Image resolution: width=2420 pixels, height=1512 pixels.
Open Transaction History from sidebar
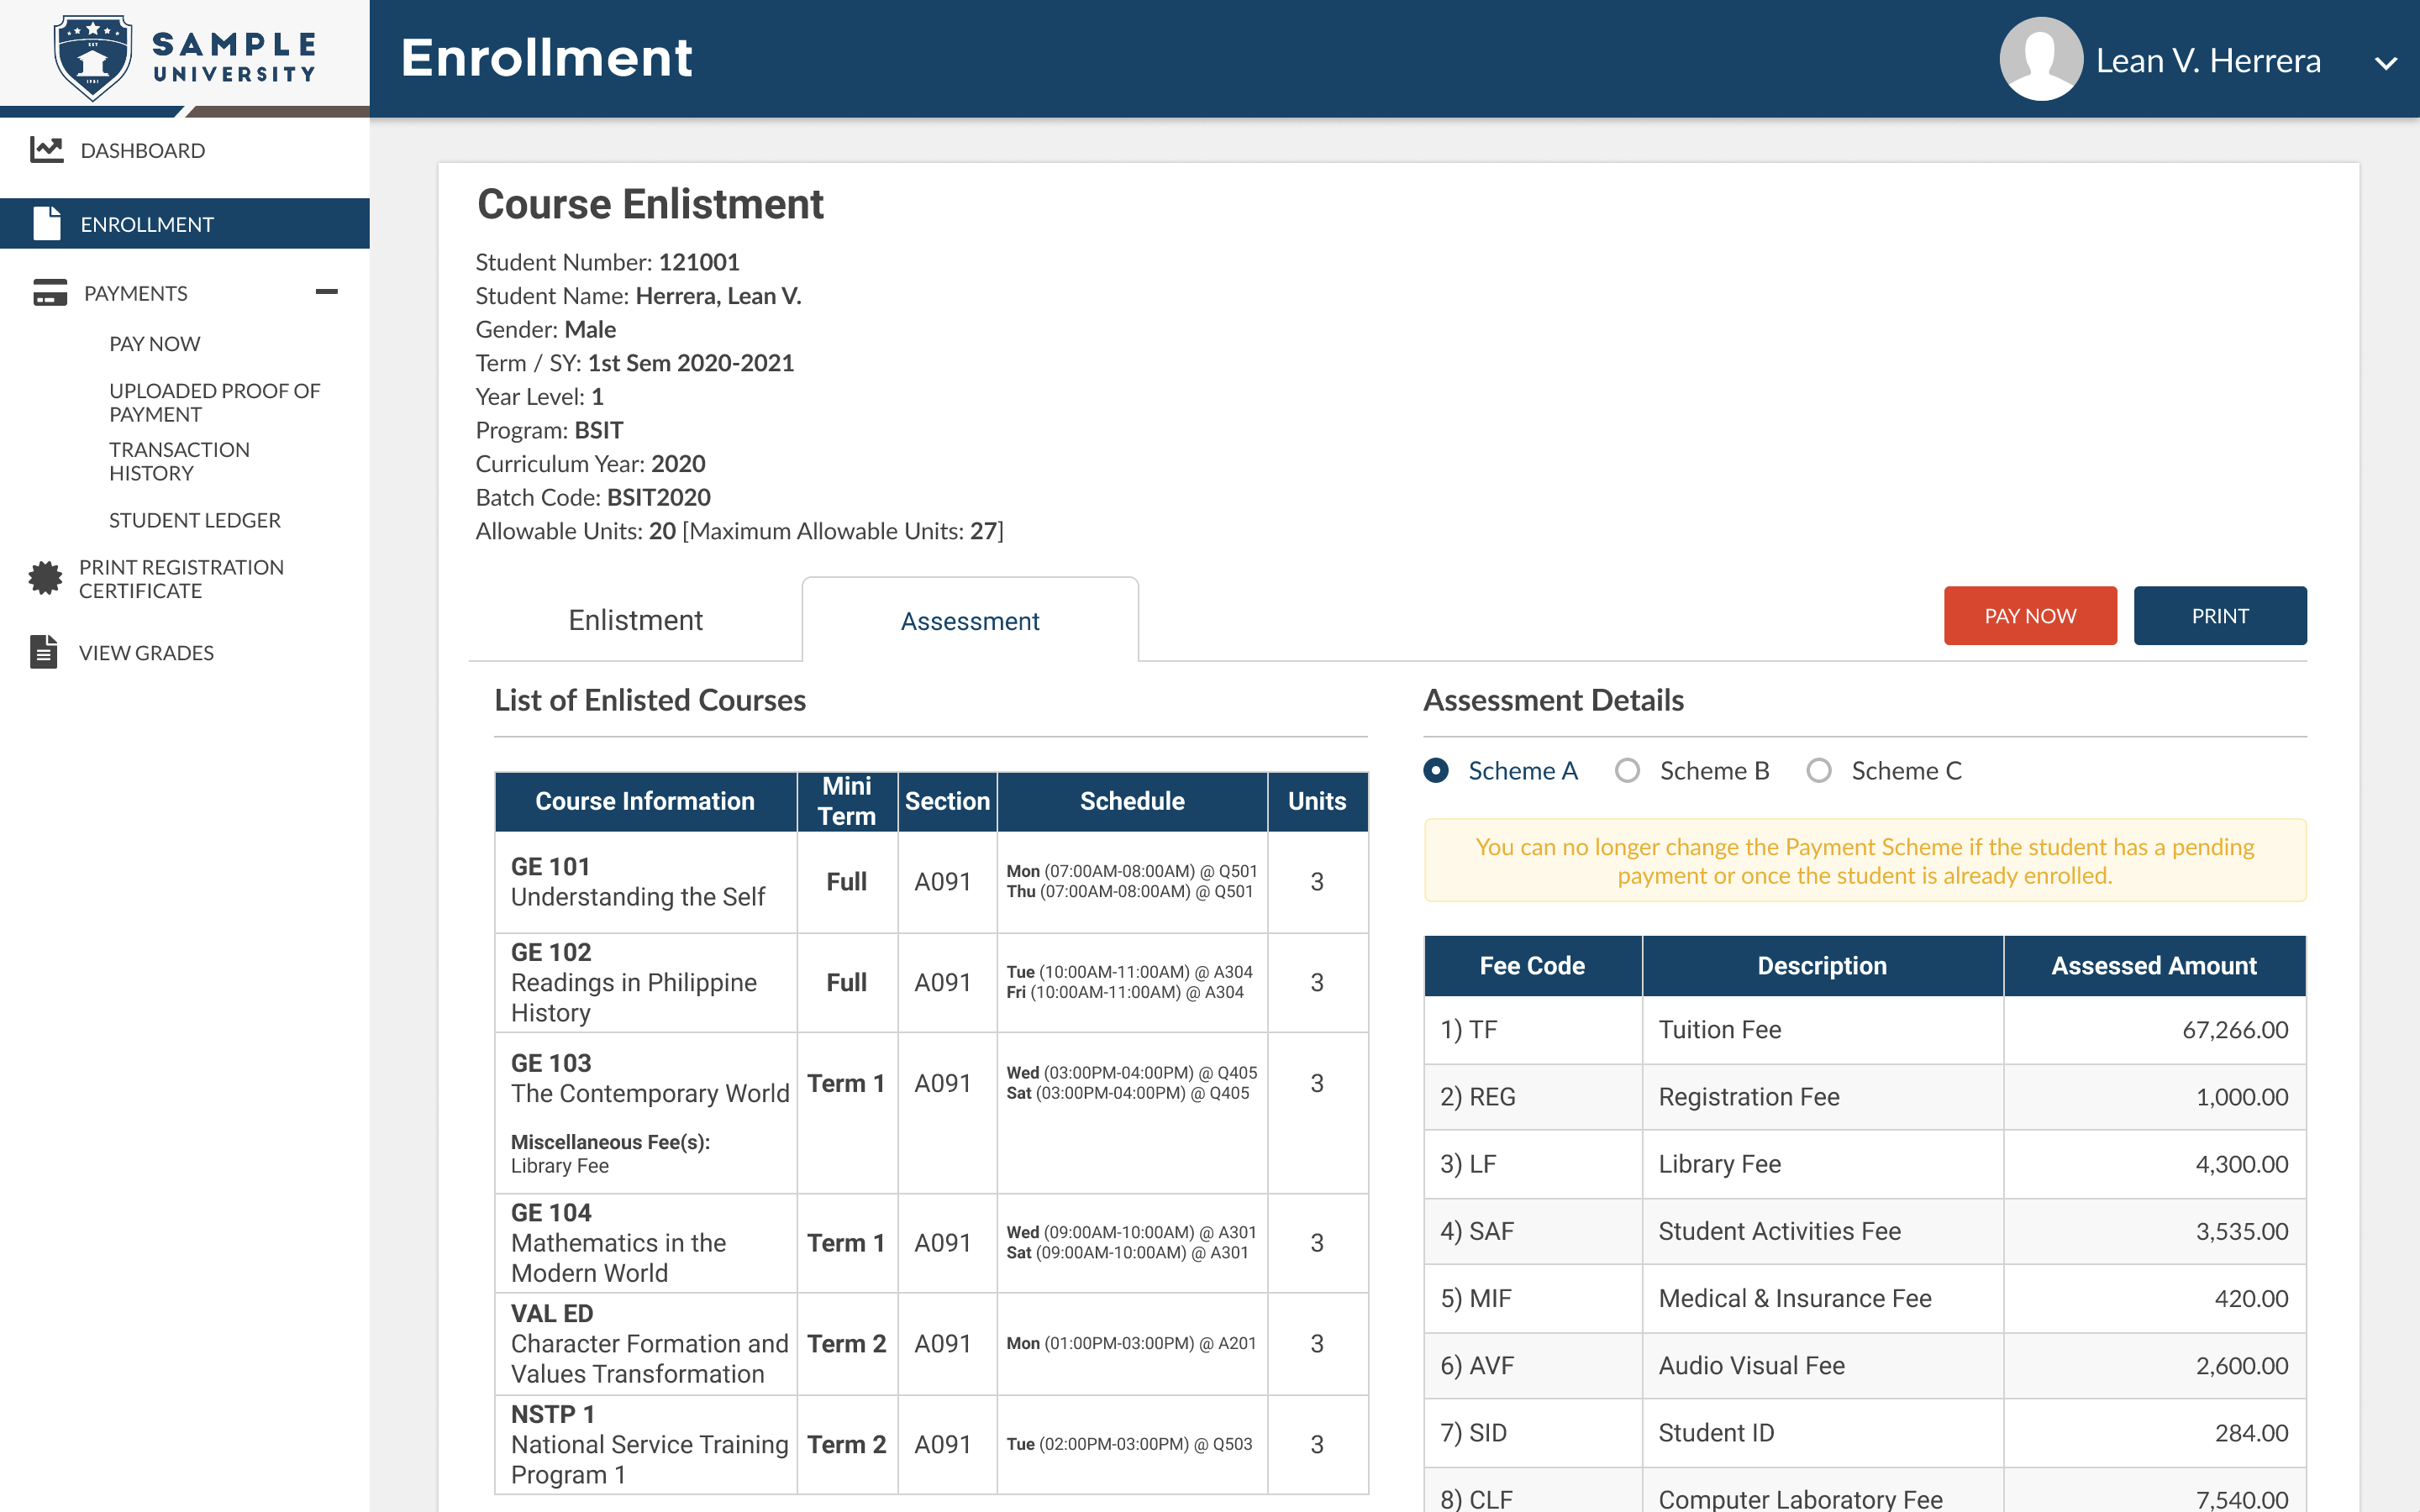[x=180, y=461]
